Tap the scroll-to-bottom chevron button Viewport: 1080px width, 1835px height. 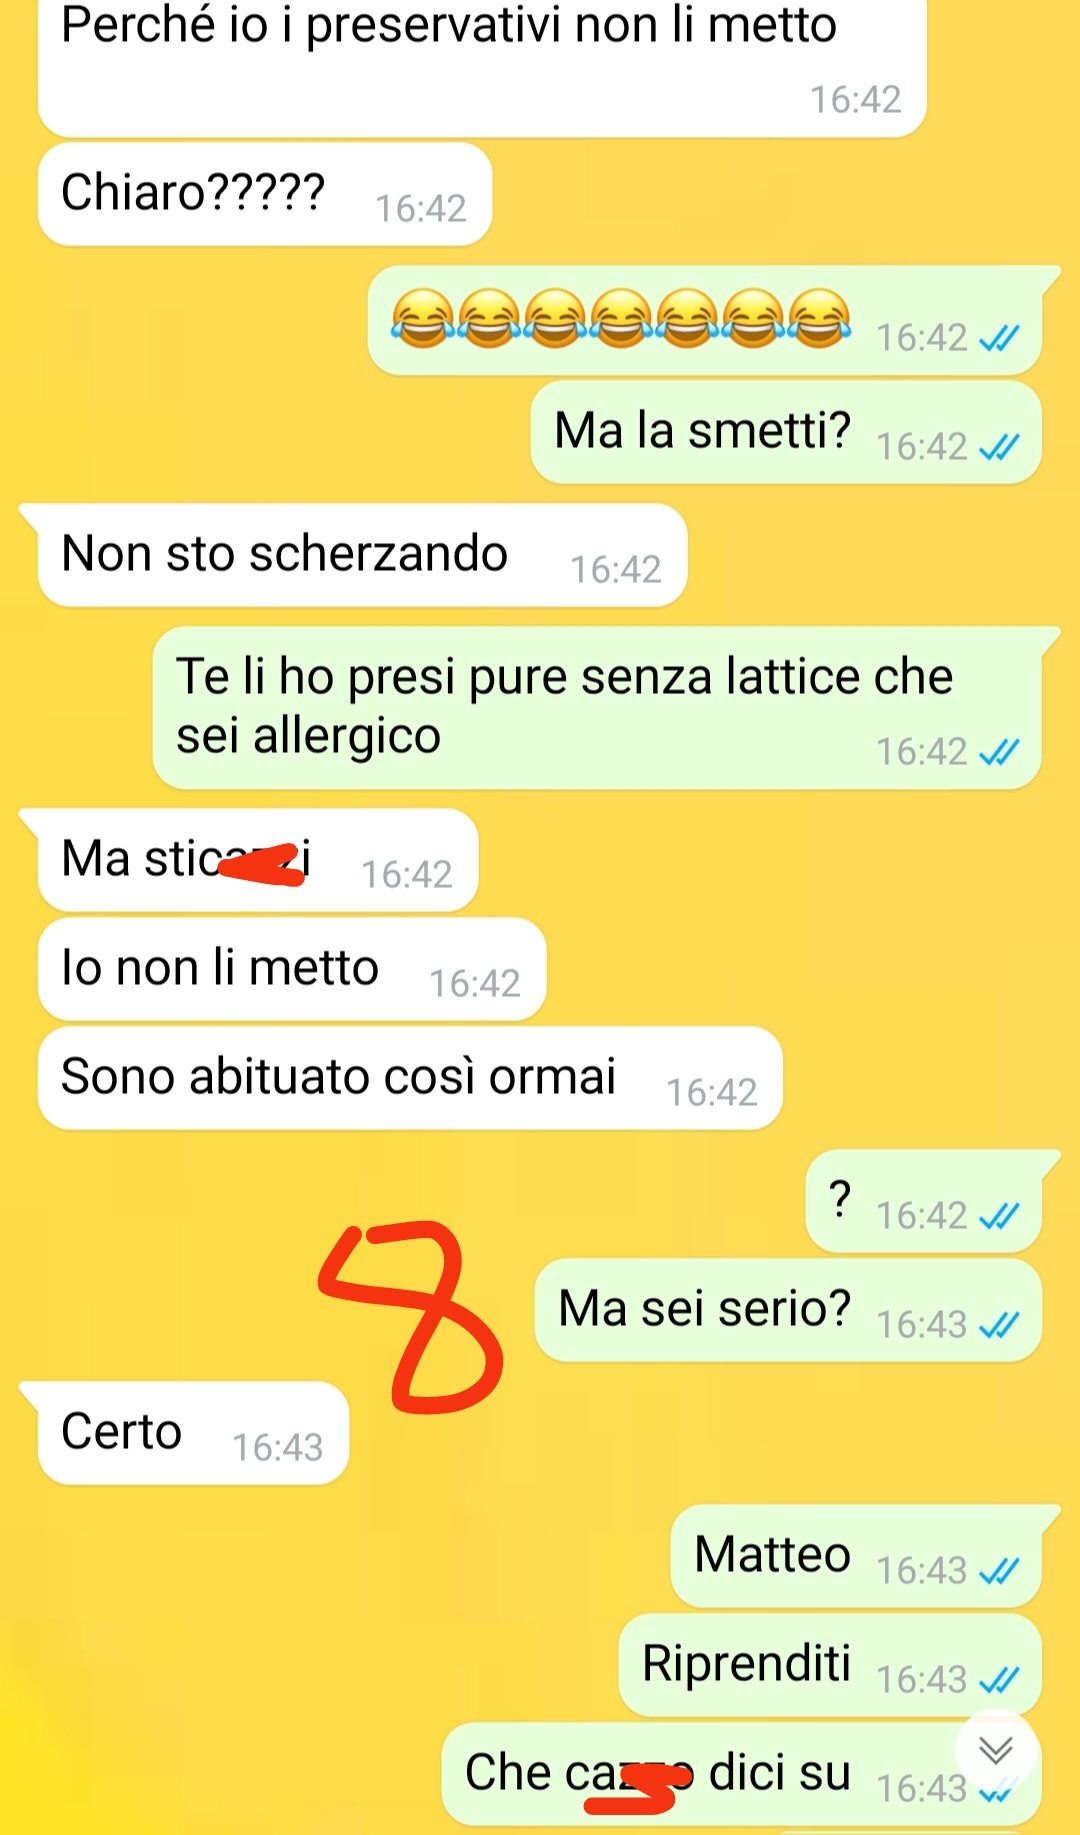[995, 1750]
